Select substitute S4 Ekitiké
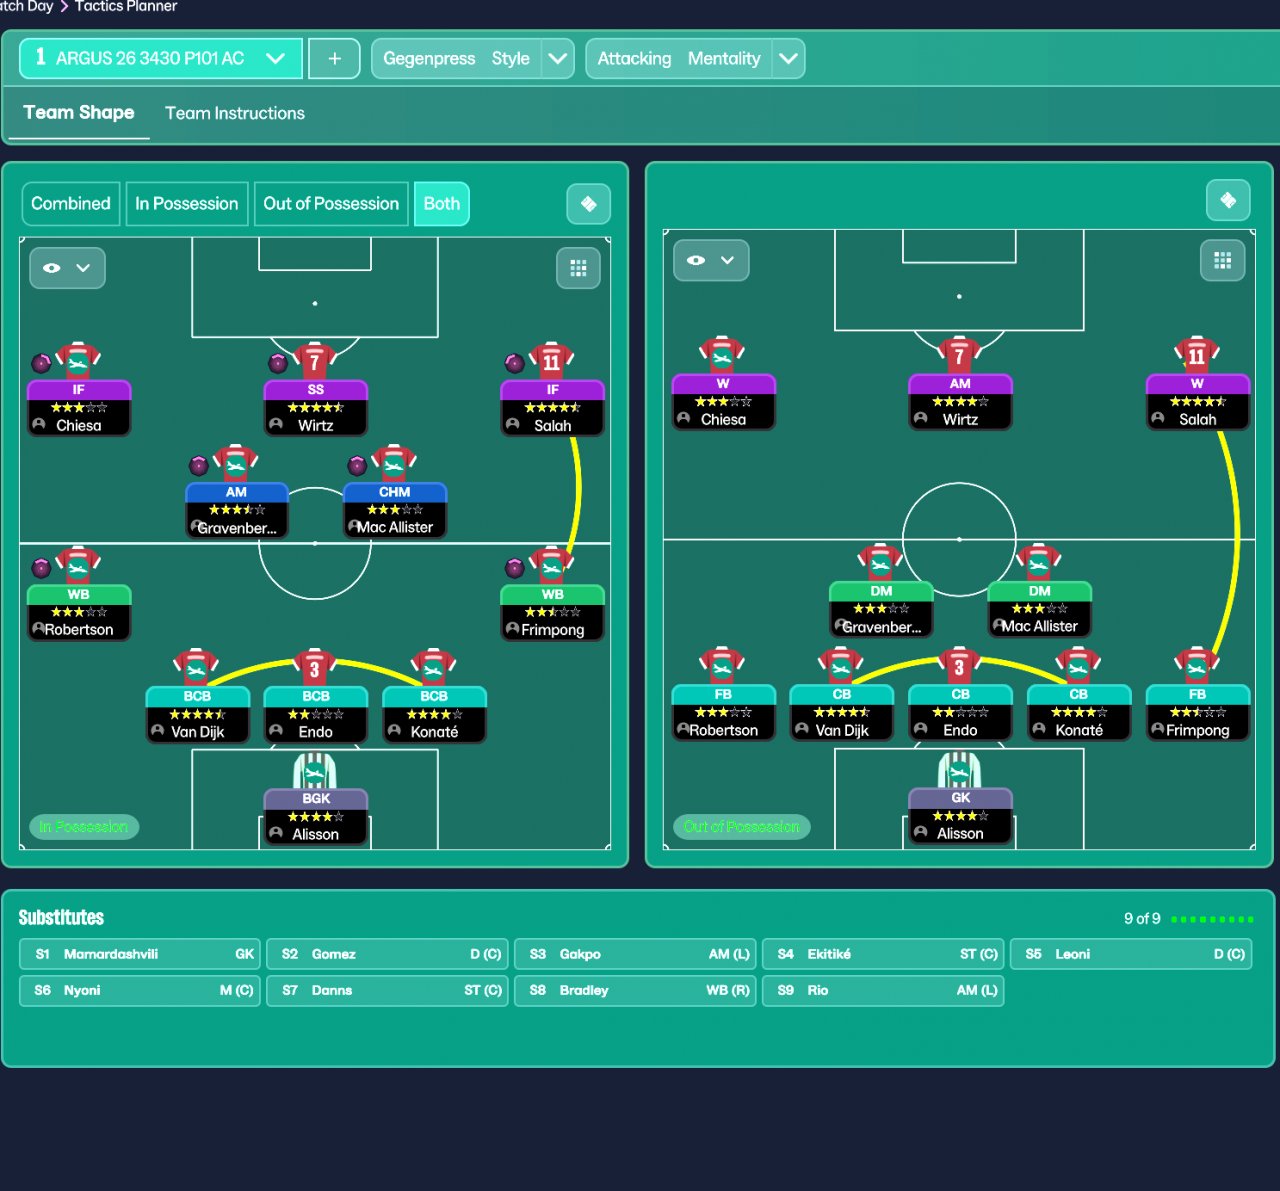The height and width of the screenshot is (1191, 1280). point(884,954)
